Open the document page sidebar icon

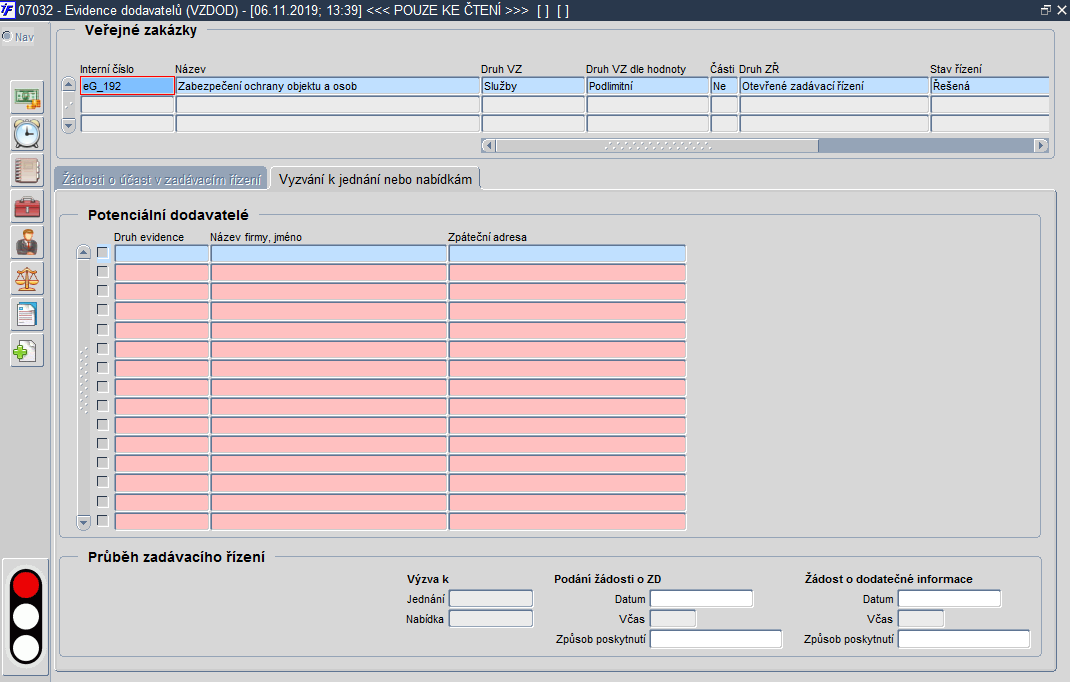[x=27, y=315]
